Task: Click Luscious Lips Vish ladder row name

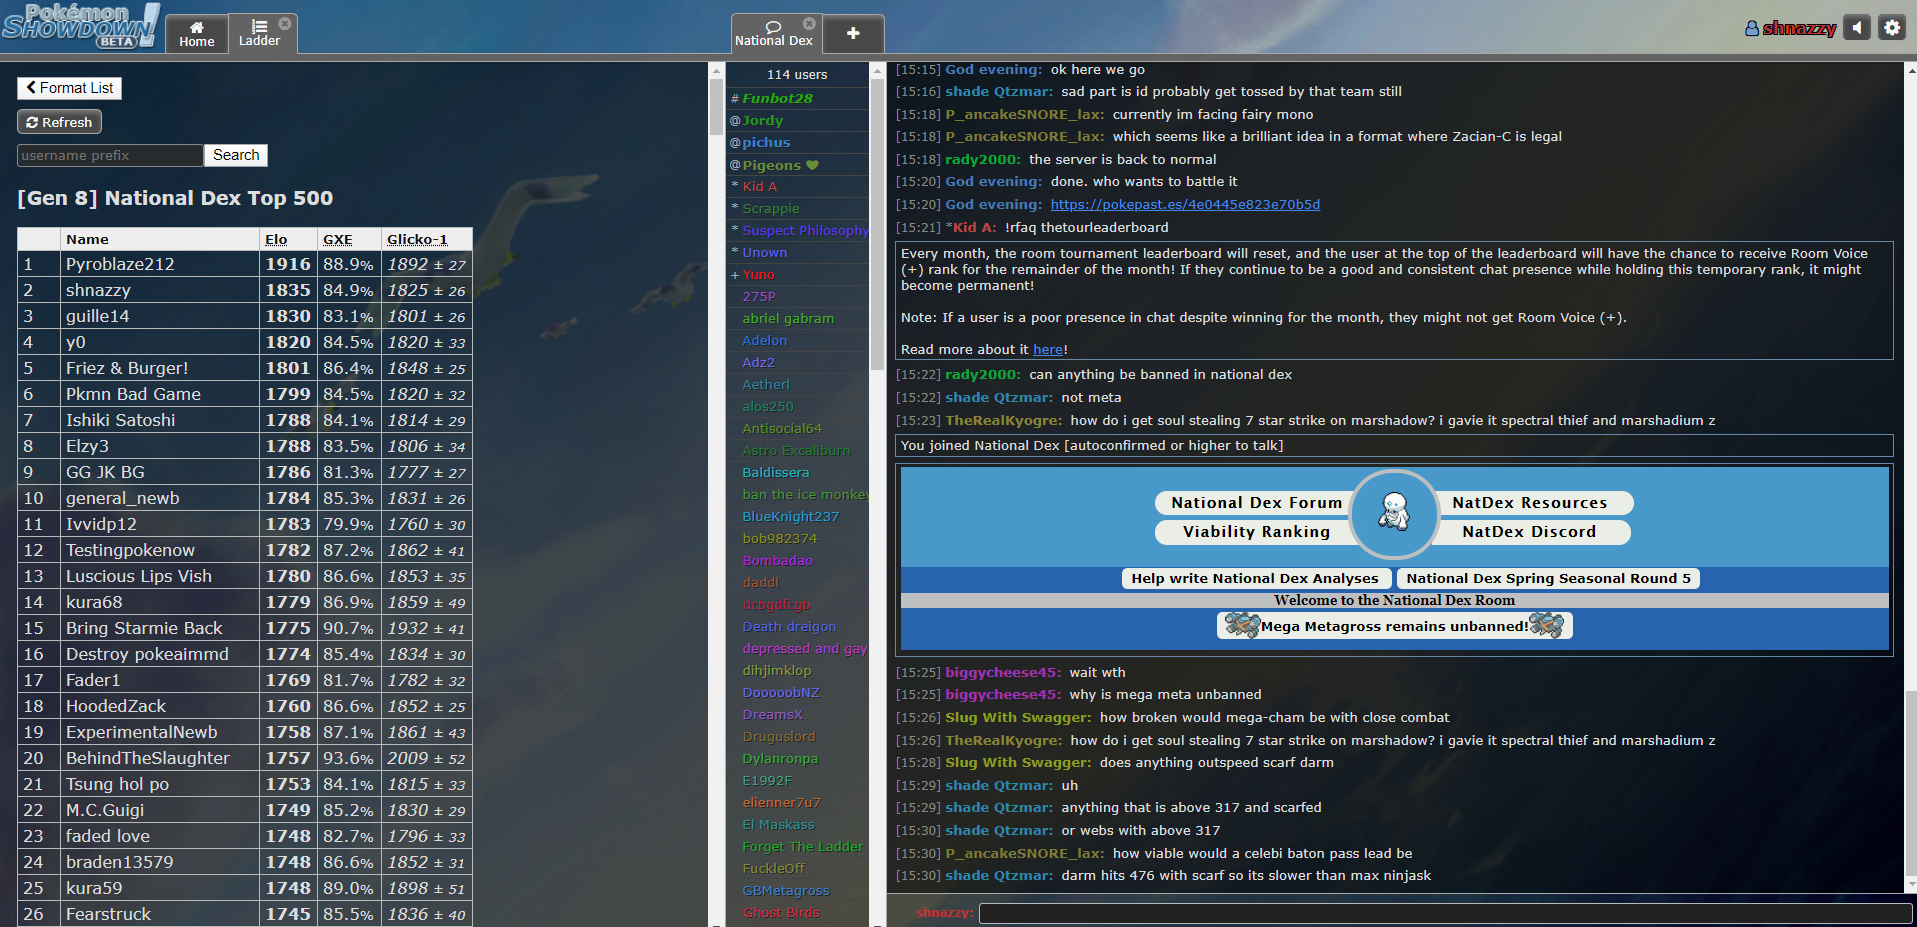Action: 139,576
